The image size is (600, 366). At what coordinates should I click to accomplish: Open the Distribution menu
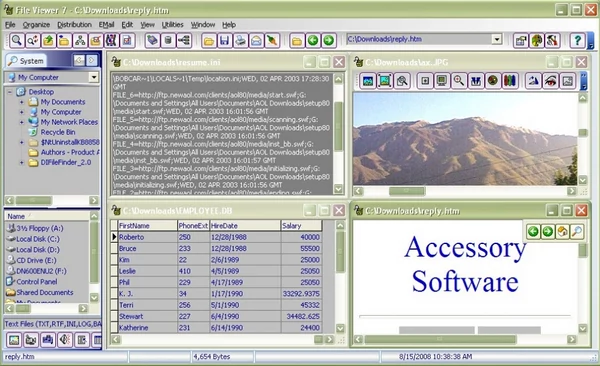coord(74,25)
